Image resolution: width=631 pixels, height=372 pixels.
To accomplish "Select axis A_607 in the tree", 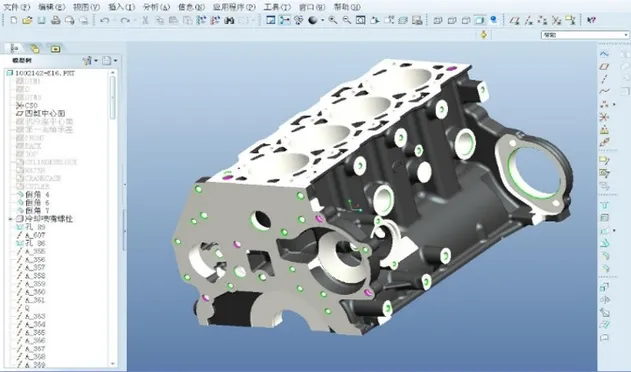I will (x=31, y=236).
